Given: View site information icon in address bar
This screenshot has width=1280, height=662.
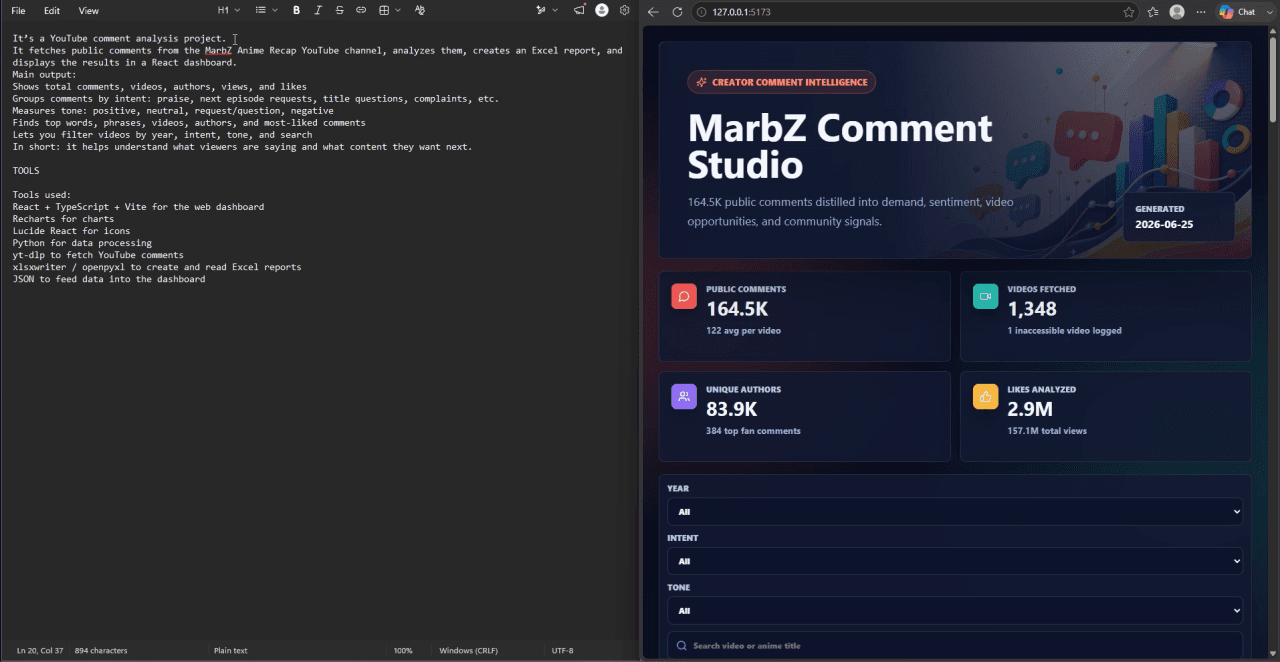Looking at the screenshot, I should coord(701,12).
